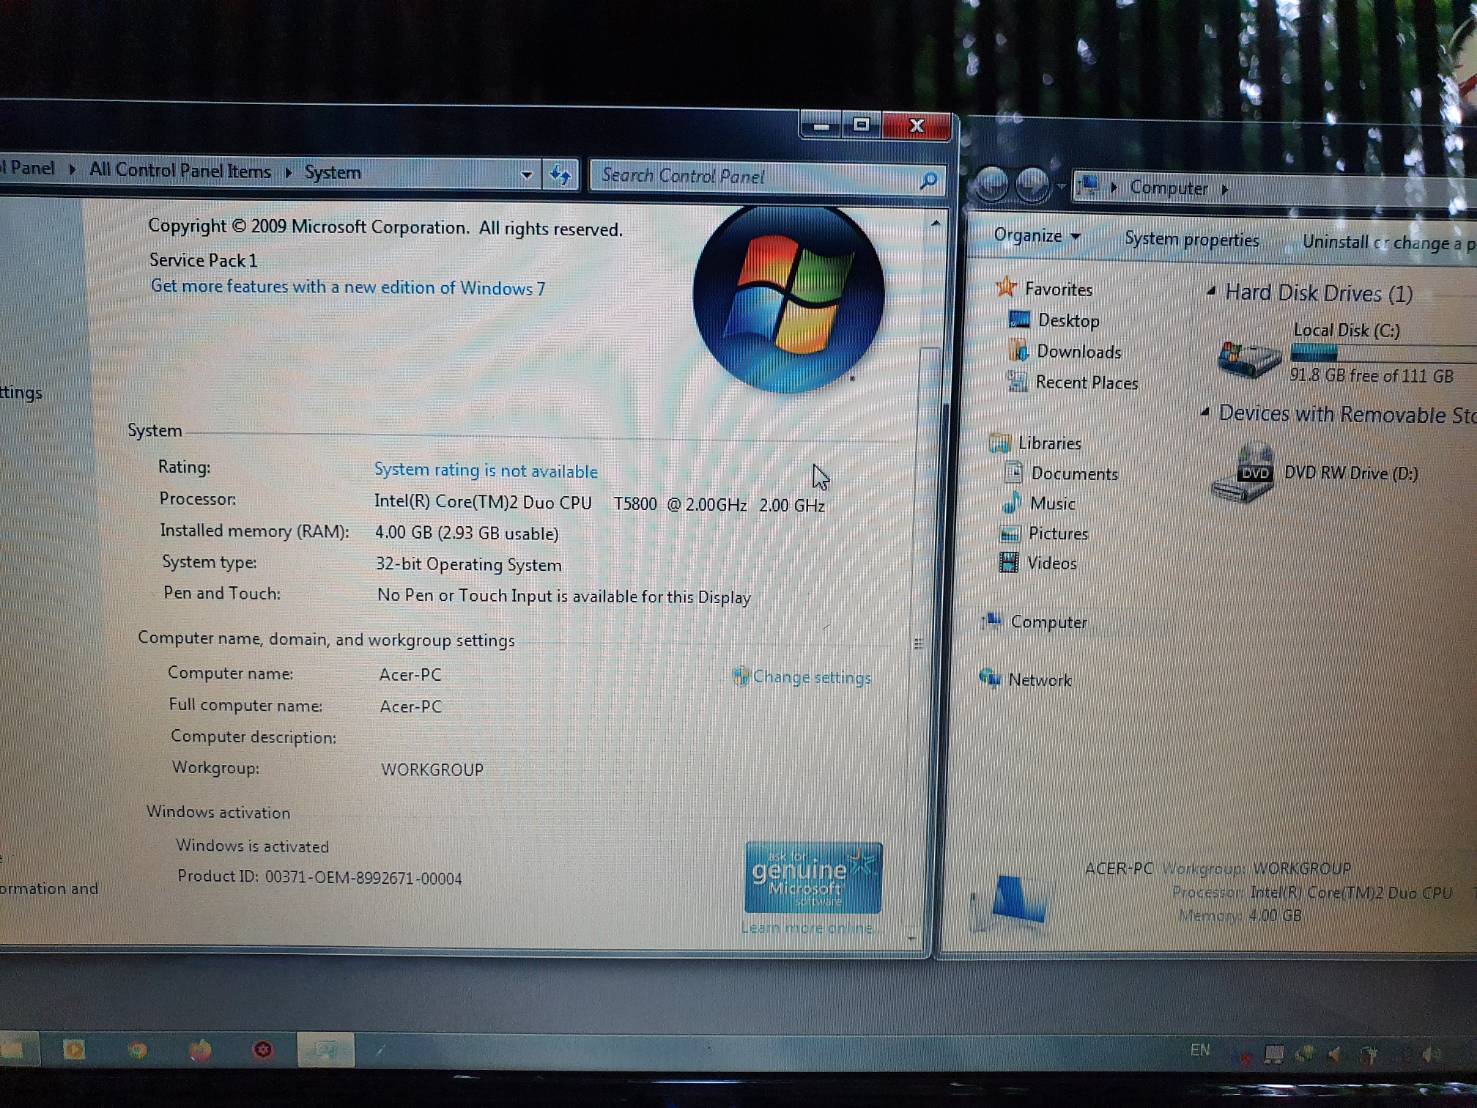1477x1108 pixels.
Task: Click the refresh button beside address bar
Action: click(560, 175)
